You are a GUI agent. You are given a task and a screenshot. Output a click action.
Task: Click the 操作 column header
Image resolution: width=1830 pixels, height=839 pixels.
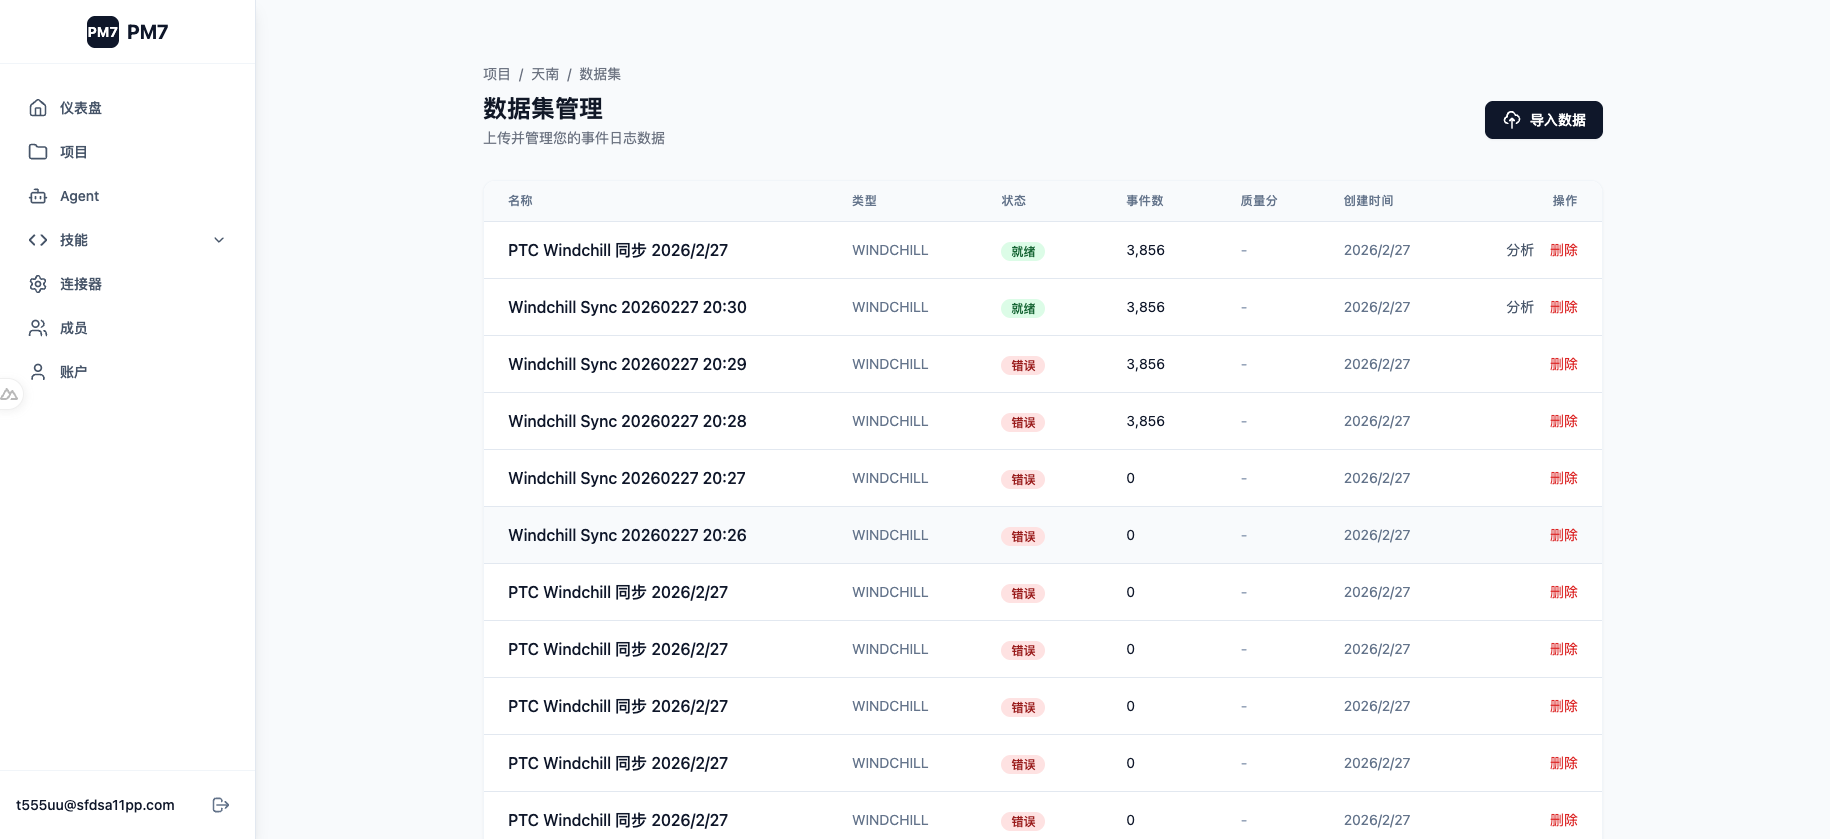pos(1565,201)
